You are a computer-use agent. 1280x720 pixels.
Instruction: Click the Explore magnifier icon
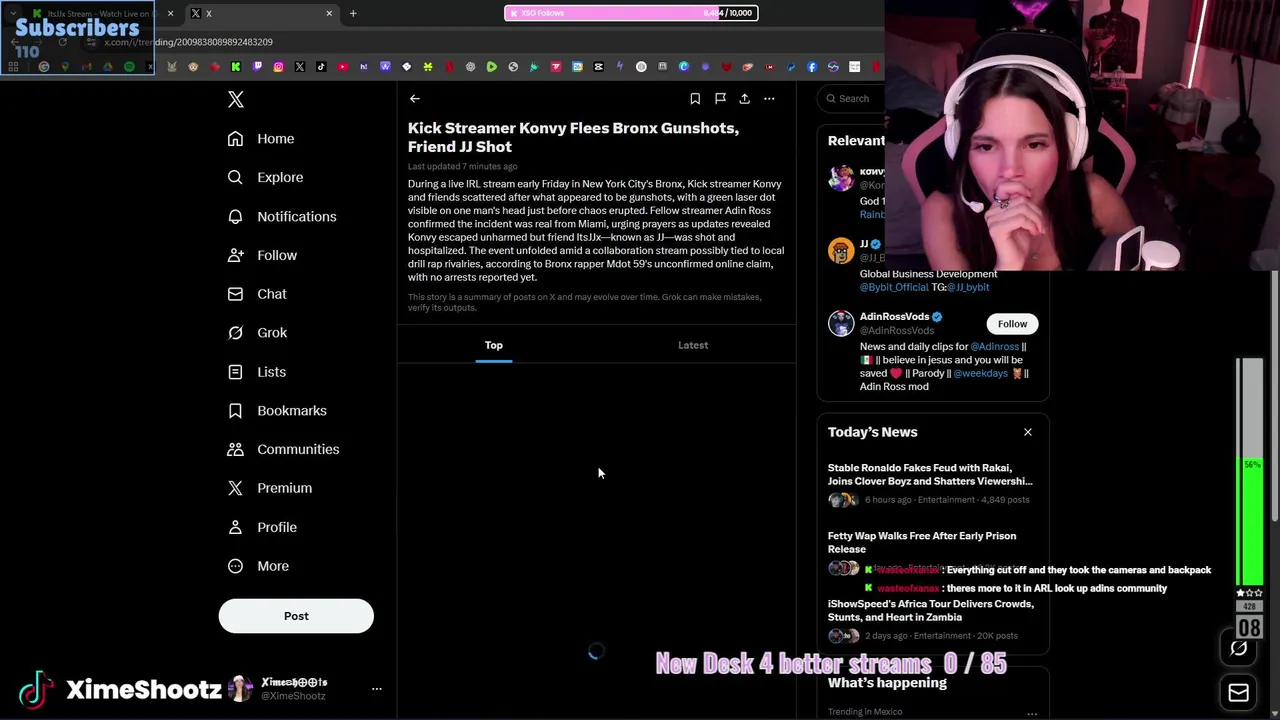click(x=235, y=177)
